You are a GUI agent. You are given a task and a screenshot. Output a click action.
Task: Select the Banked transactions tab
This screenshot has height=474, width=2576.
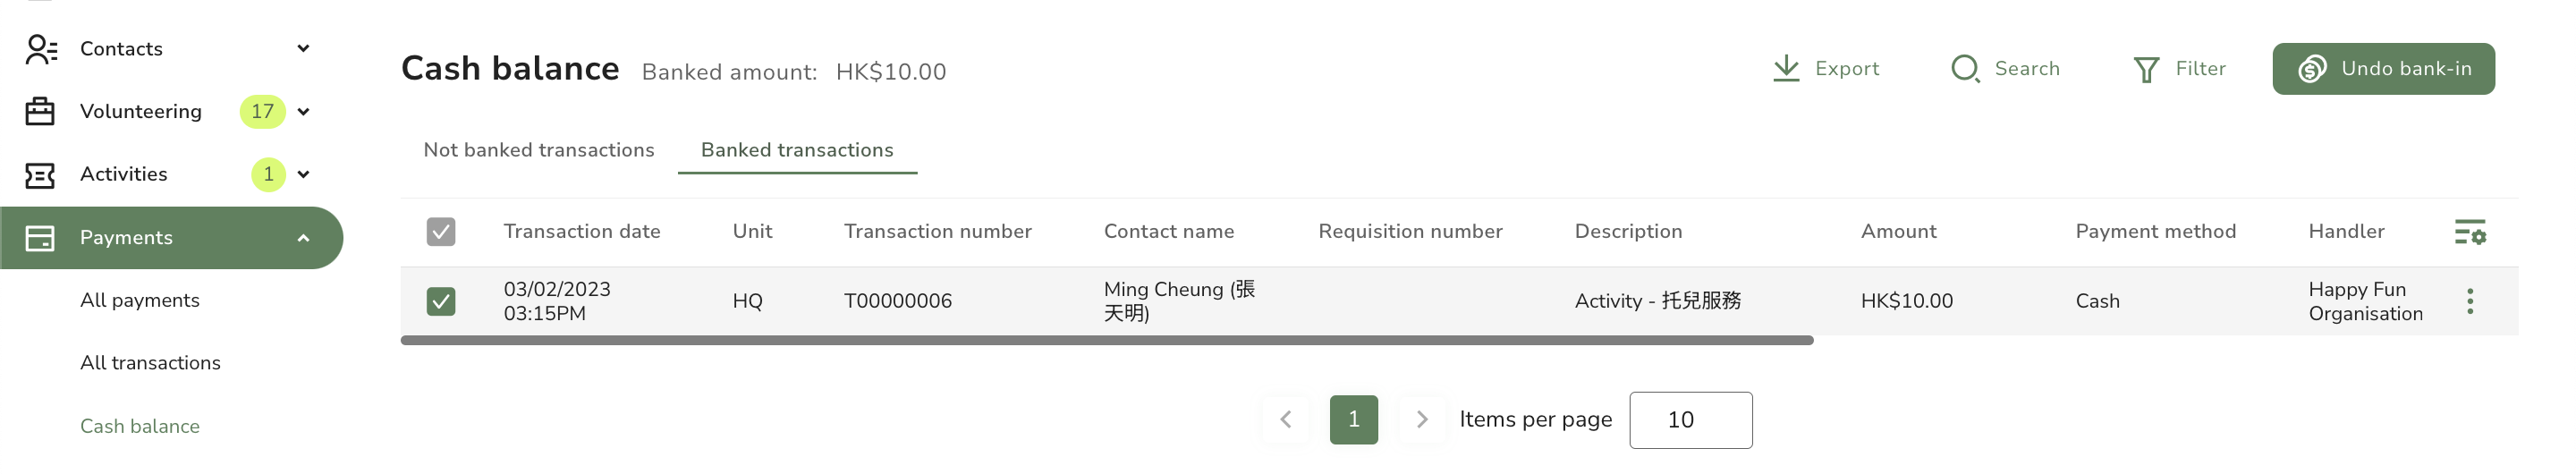point(797,150)
